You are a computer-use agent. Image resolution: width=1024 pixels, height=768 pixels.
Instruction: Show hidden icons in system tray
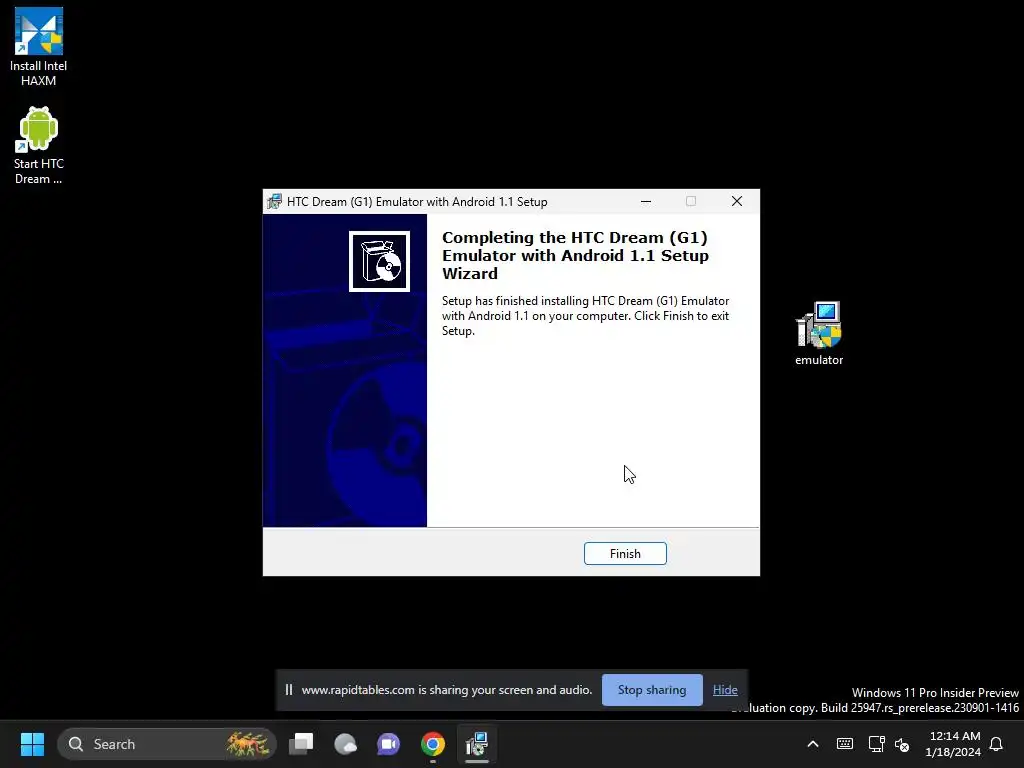click(x=813, y=744)
